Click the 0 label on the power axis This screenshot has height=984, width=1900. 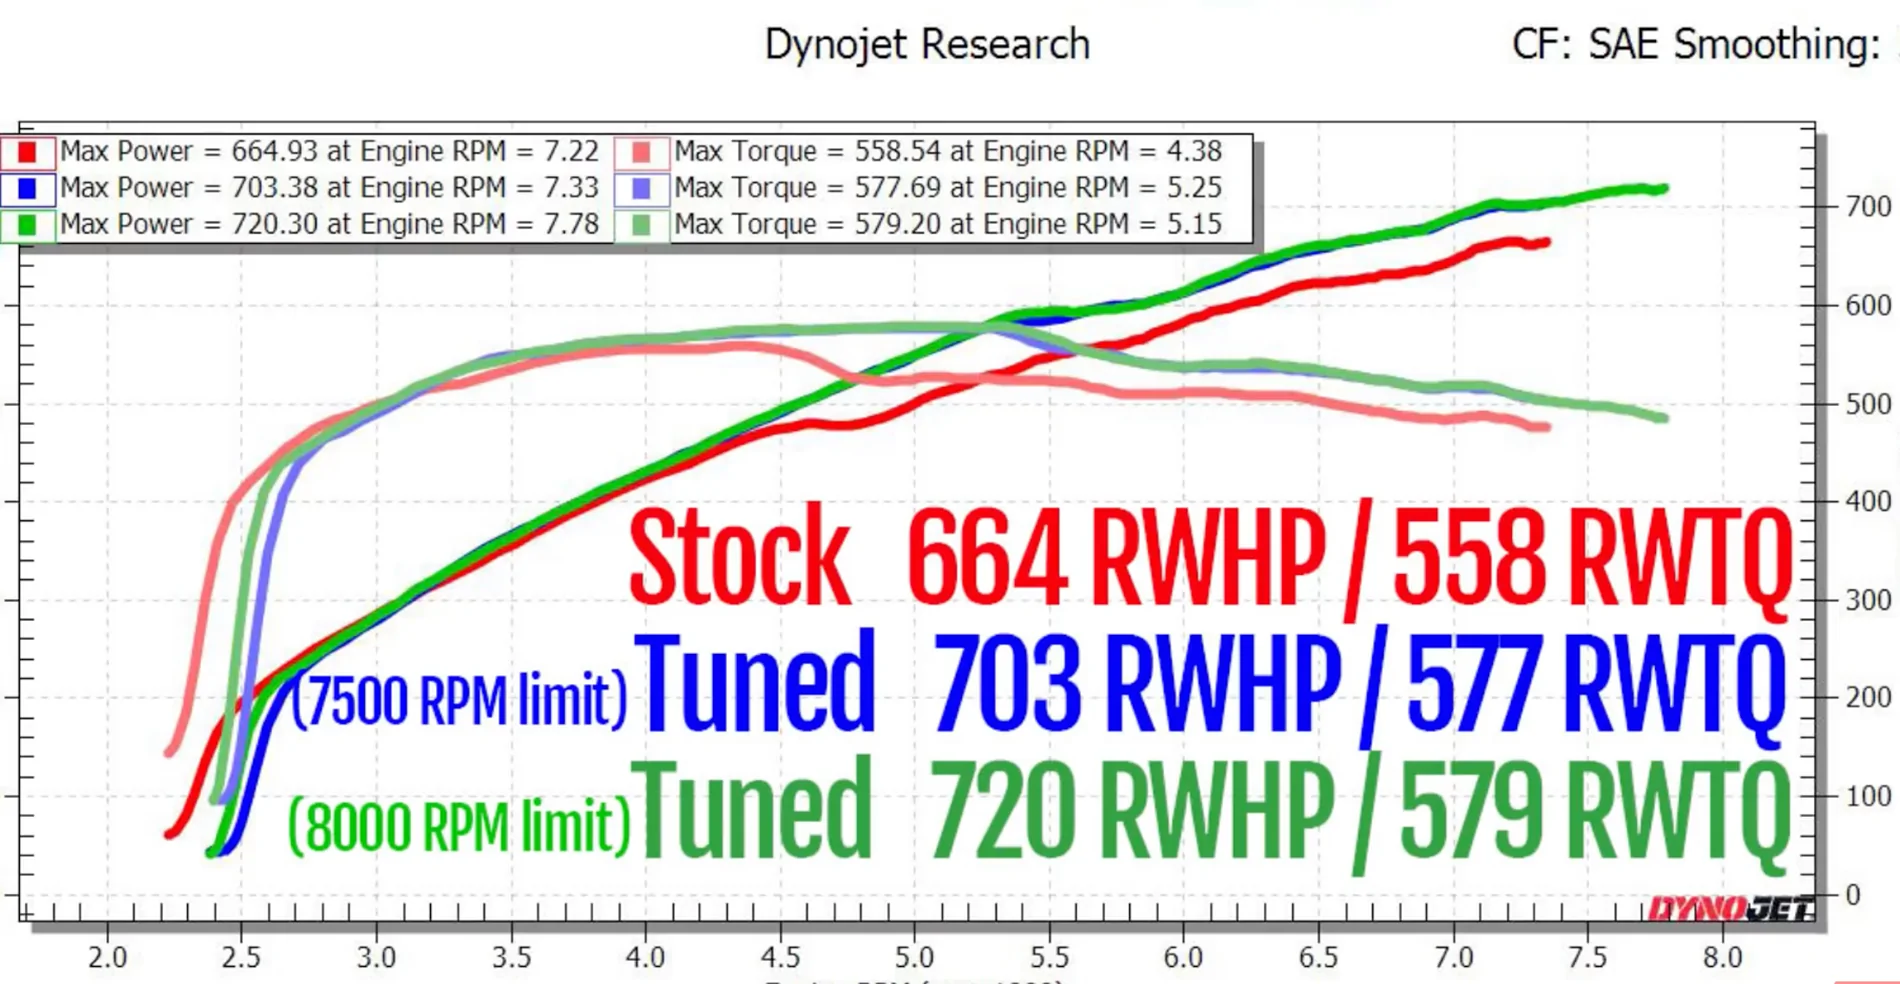1852,895
